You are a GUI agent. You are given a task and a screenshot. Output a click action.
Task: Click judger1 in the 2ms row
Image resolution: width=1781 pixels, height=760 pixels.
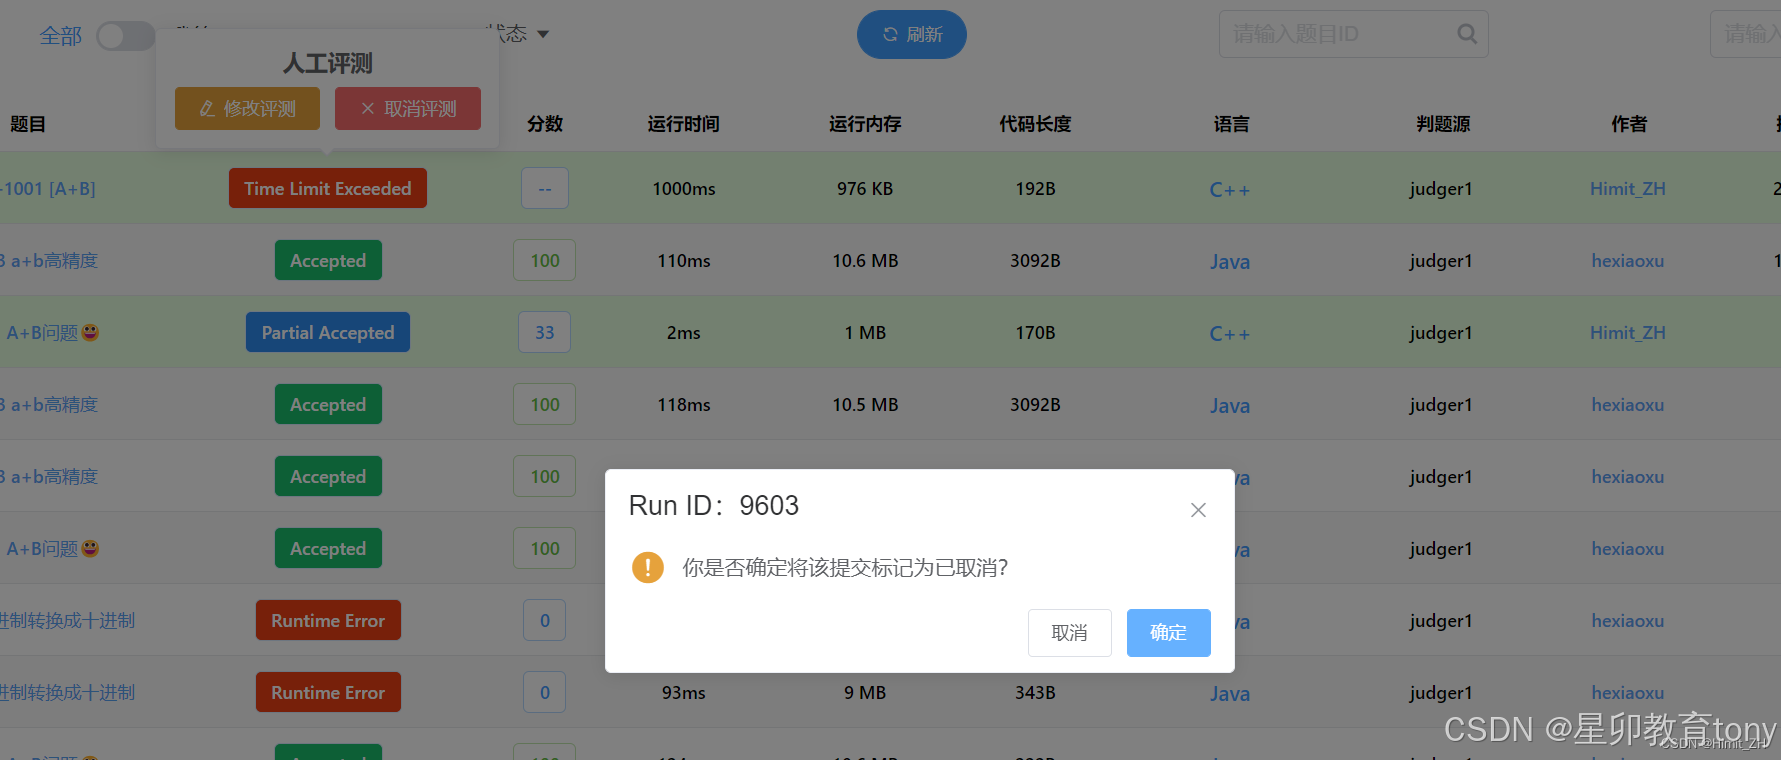[x=1441, y=333]
